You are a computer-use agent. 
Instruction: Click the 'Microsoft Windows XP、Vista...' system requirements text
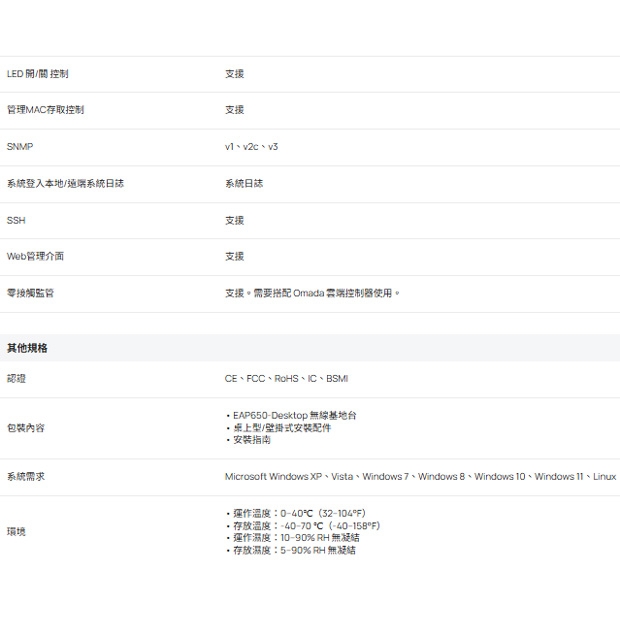pyautogui.click(x=420, y=476)
